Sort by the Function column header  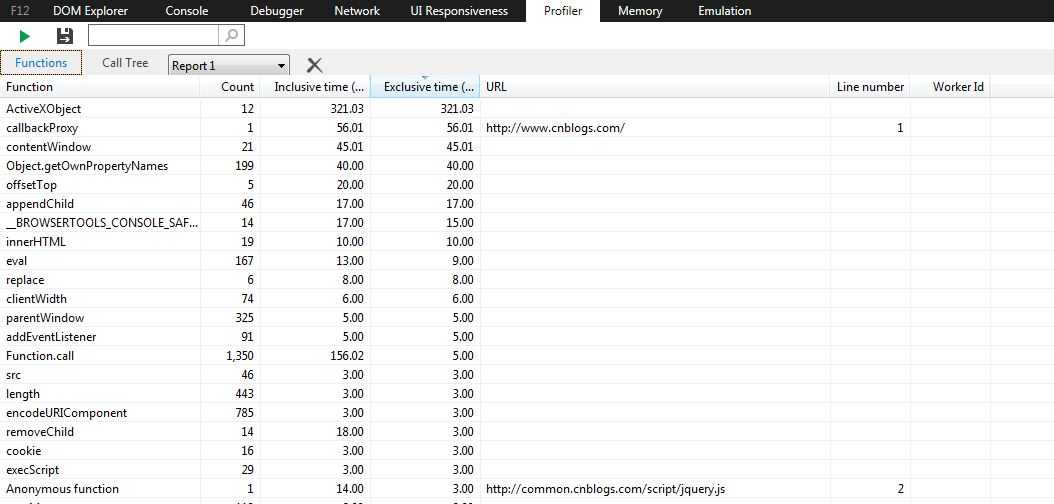[x=100, y=87]
